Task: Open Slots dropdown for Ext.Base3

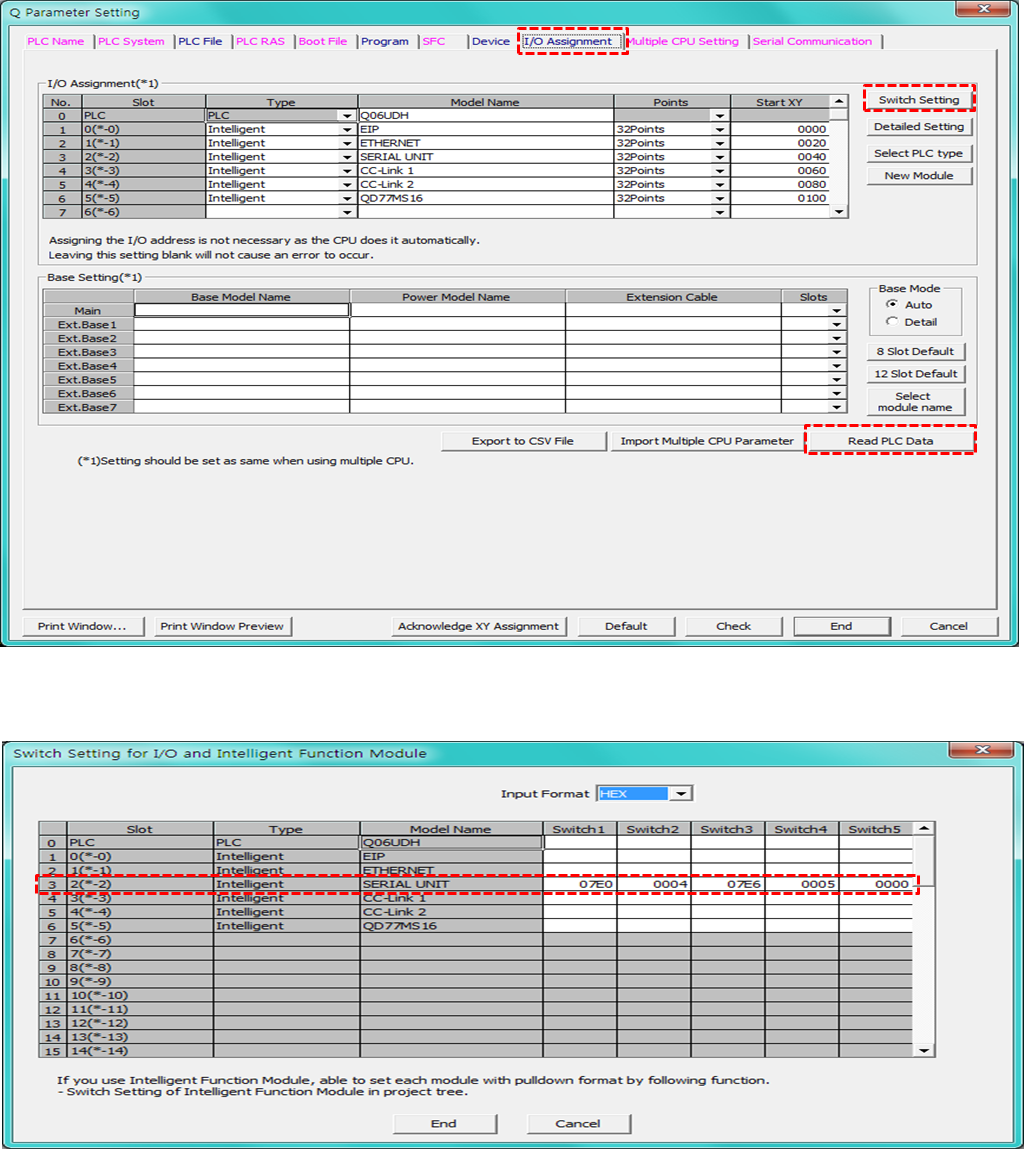Action: click(836, 352)
